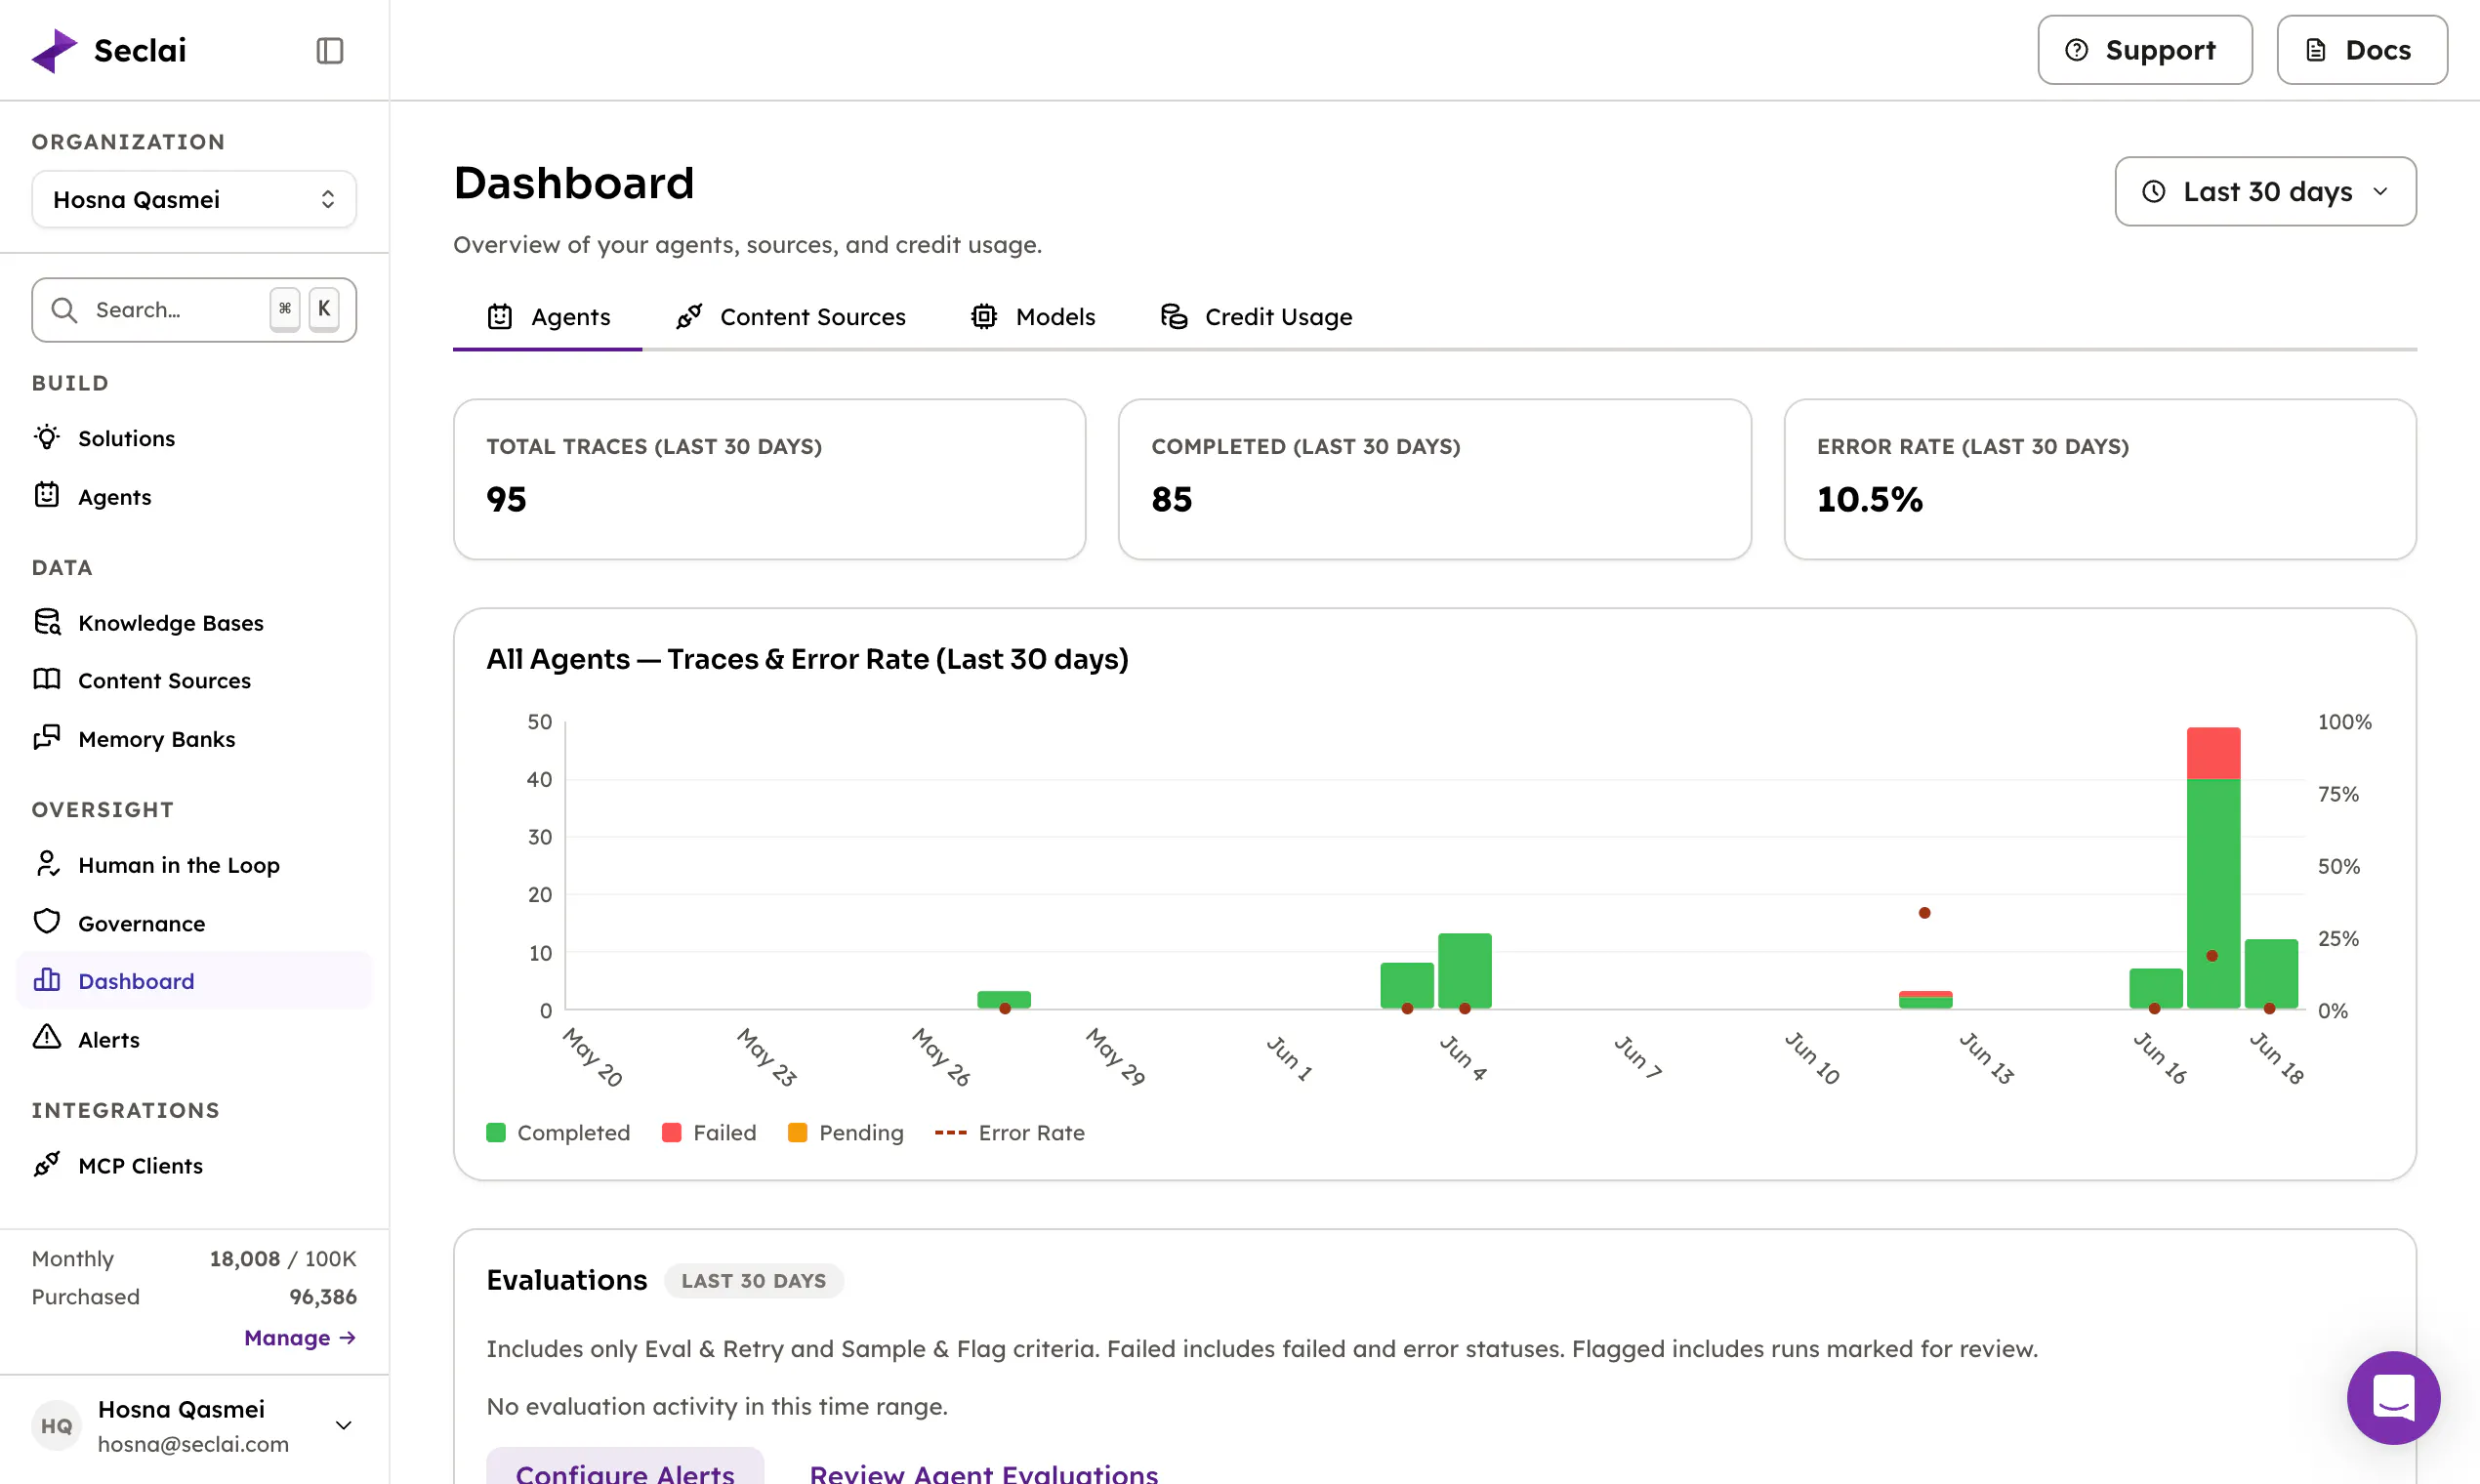Open Memory Banks icon
The width and height of the screenshot is (2480, 1484).
[x=47, y=738]
